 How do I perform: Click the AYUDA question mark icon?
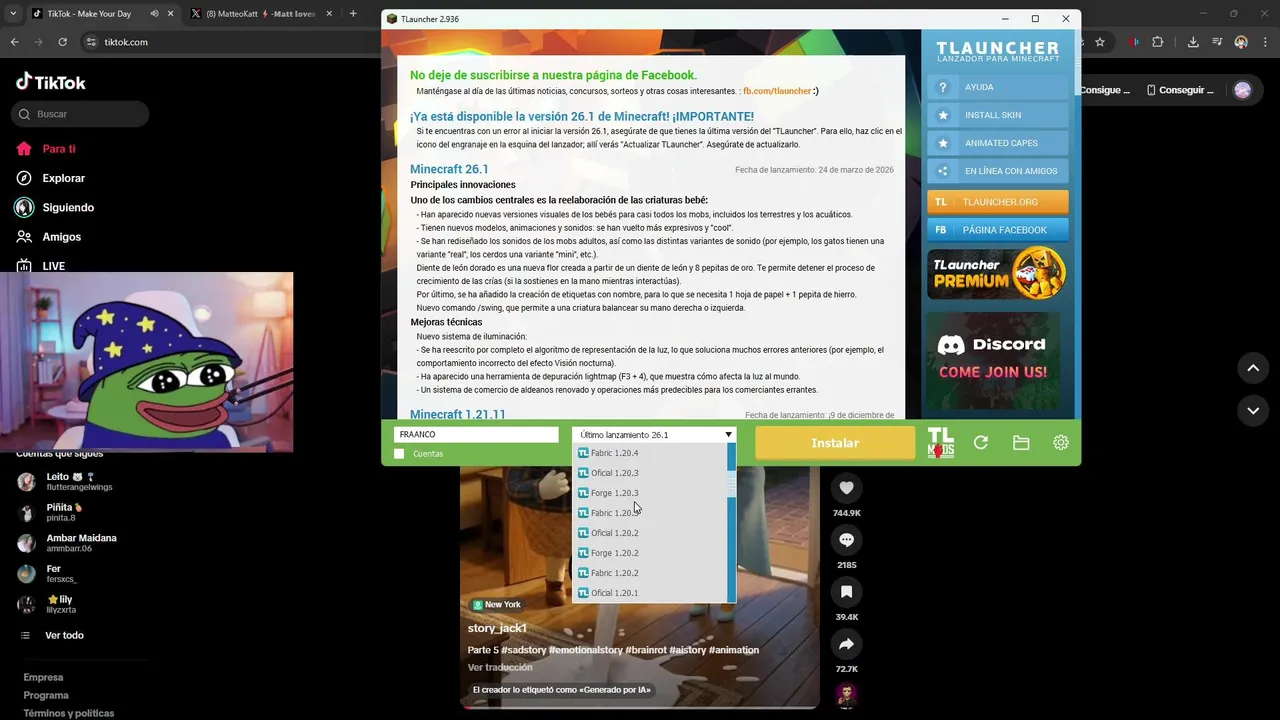[942, 87]
